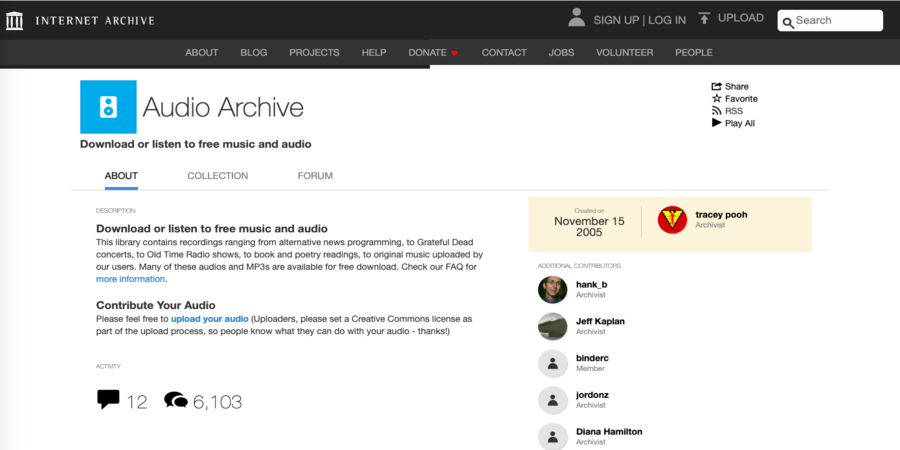Viewport: 900px width, 450px height.
Task: Open the Forum tab
Action: (x=315, y=176)
